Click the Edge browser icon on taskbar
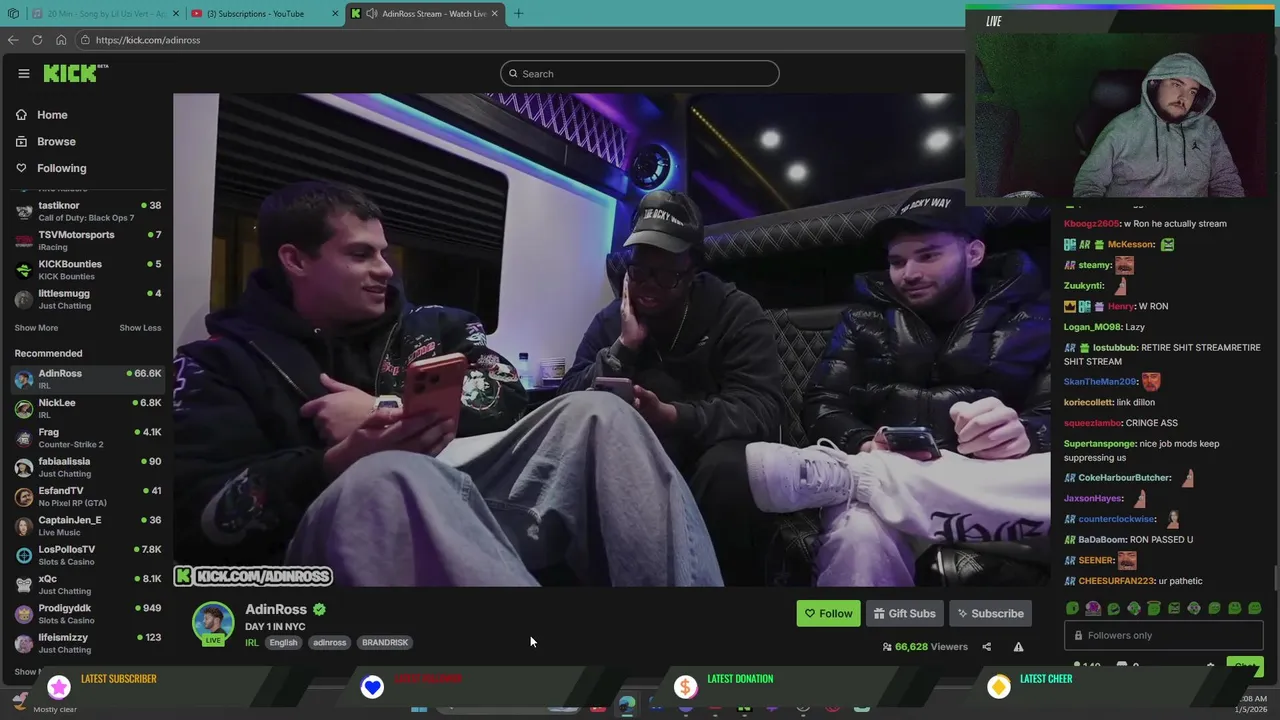The height and width of the screenshot is (720, 1280). tap(626, 704)
